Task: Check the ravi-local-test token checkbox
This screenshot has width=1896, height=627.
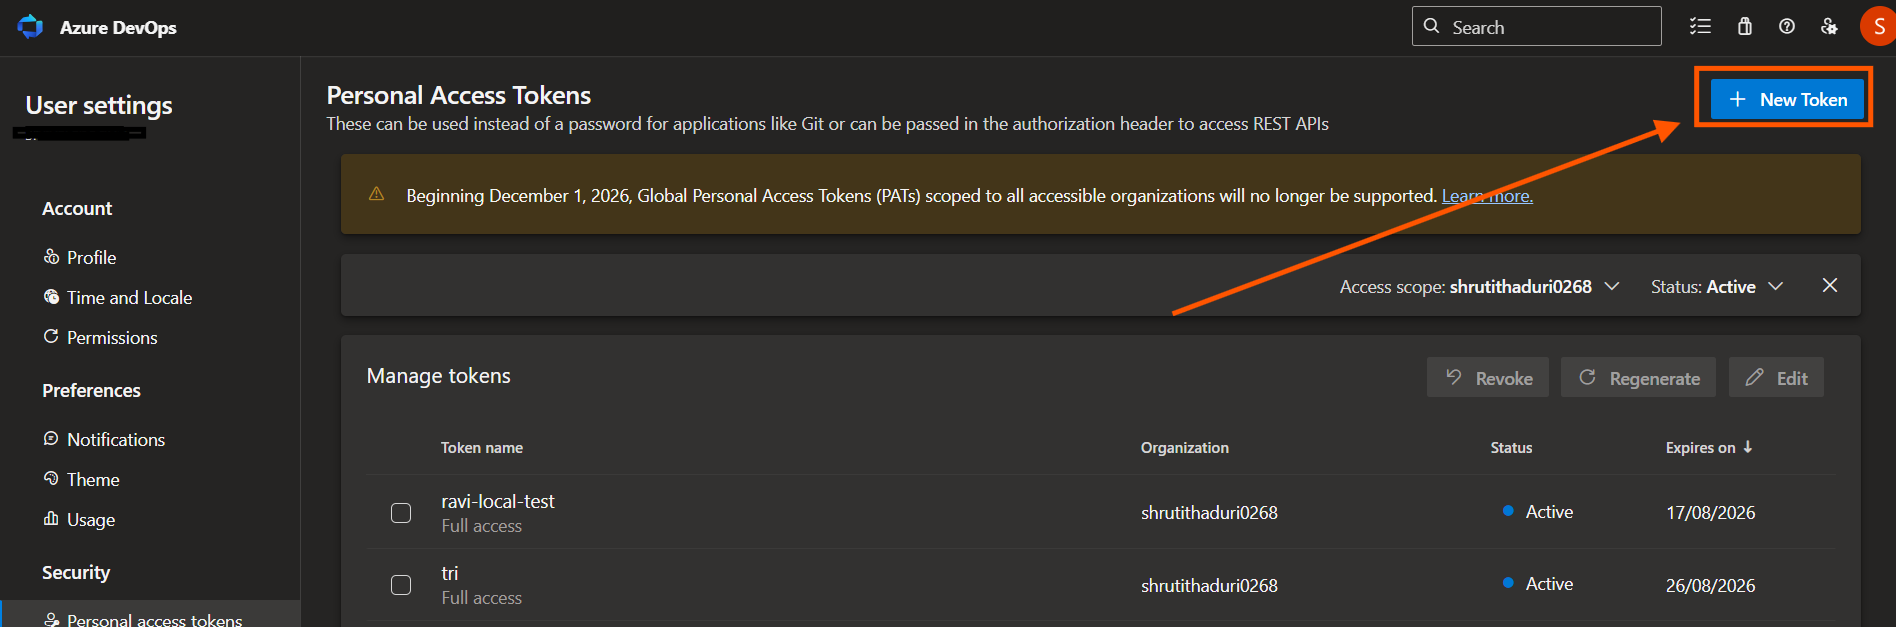Action: pos(401,513)
